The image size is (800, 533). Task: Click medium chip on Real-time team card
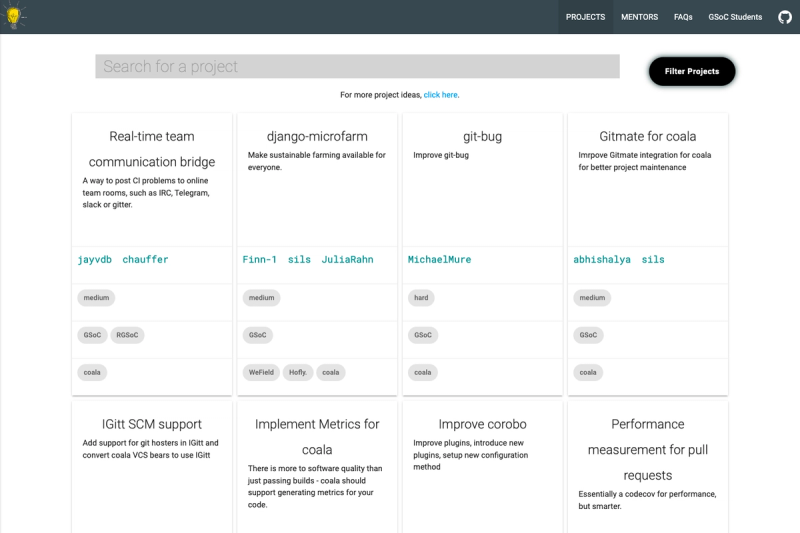96,298
